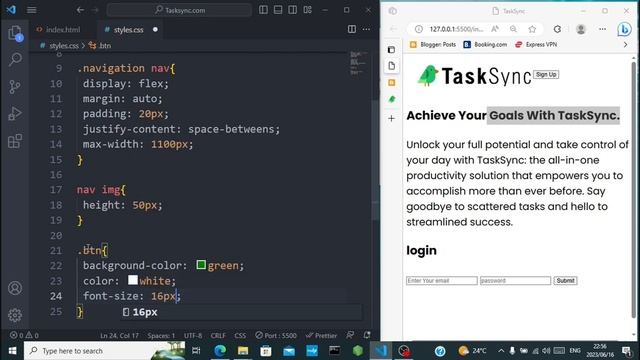Open the VS Code Explorer view
This screenshot has width=640, height=360.
pos(15,33)
